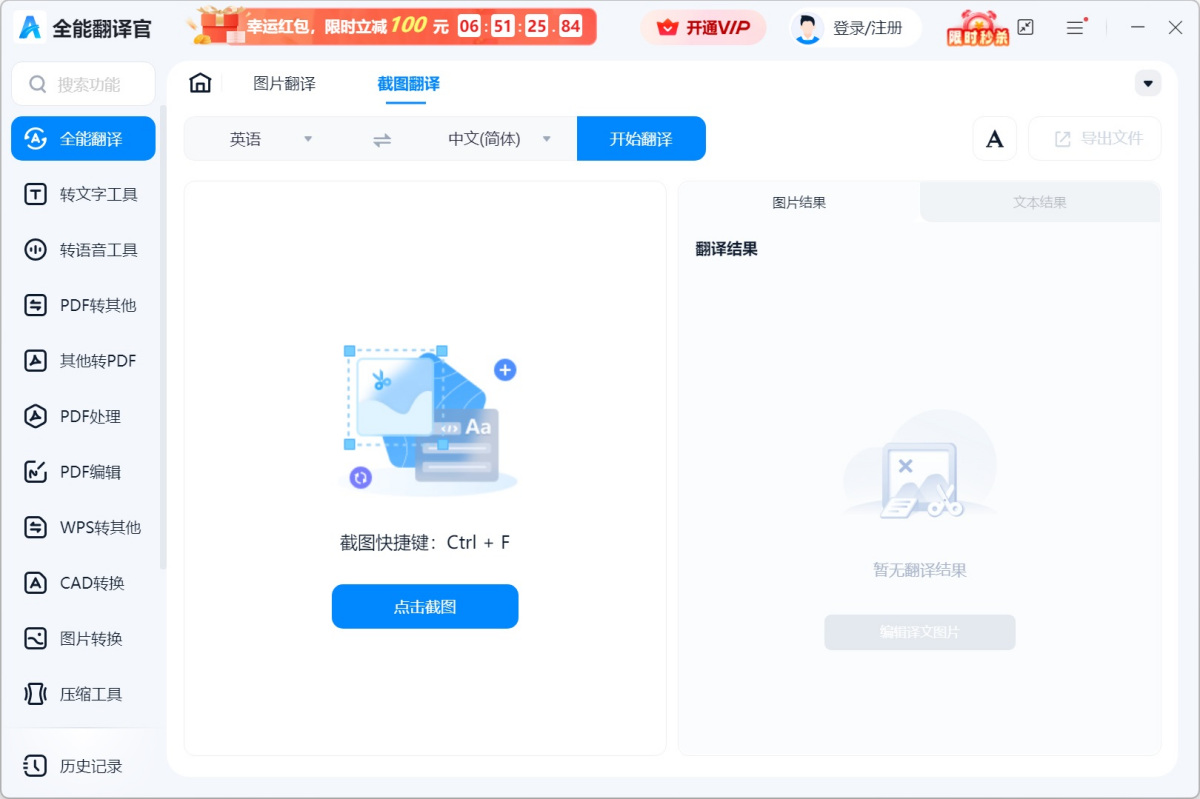1200x799 pixels.
Task: Click the 点击截图 screenshot button
Action: (424, 606)
